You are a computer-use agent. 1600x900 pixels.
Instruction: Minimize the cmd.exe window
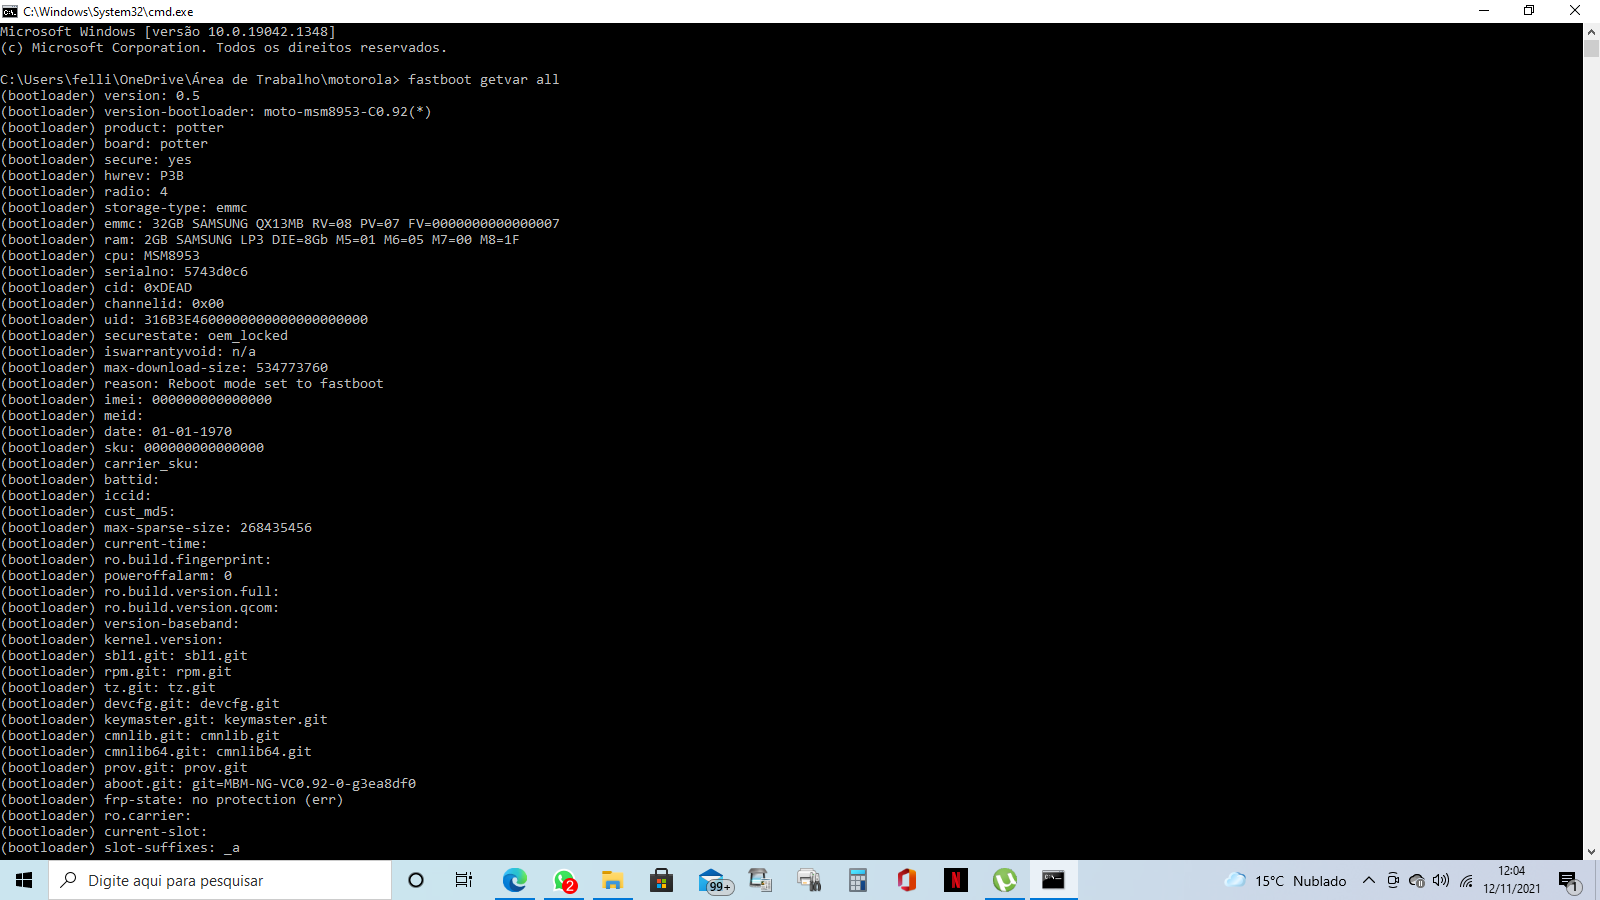(1484, 11)
